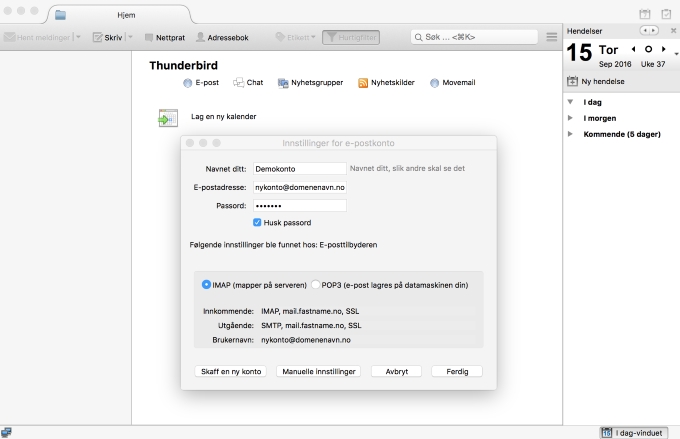Image resolution: width=680 pixels, height=439 pixels.
Task: Set up Nyhetskilder feed account
Action: 386,82
